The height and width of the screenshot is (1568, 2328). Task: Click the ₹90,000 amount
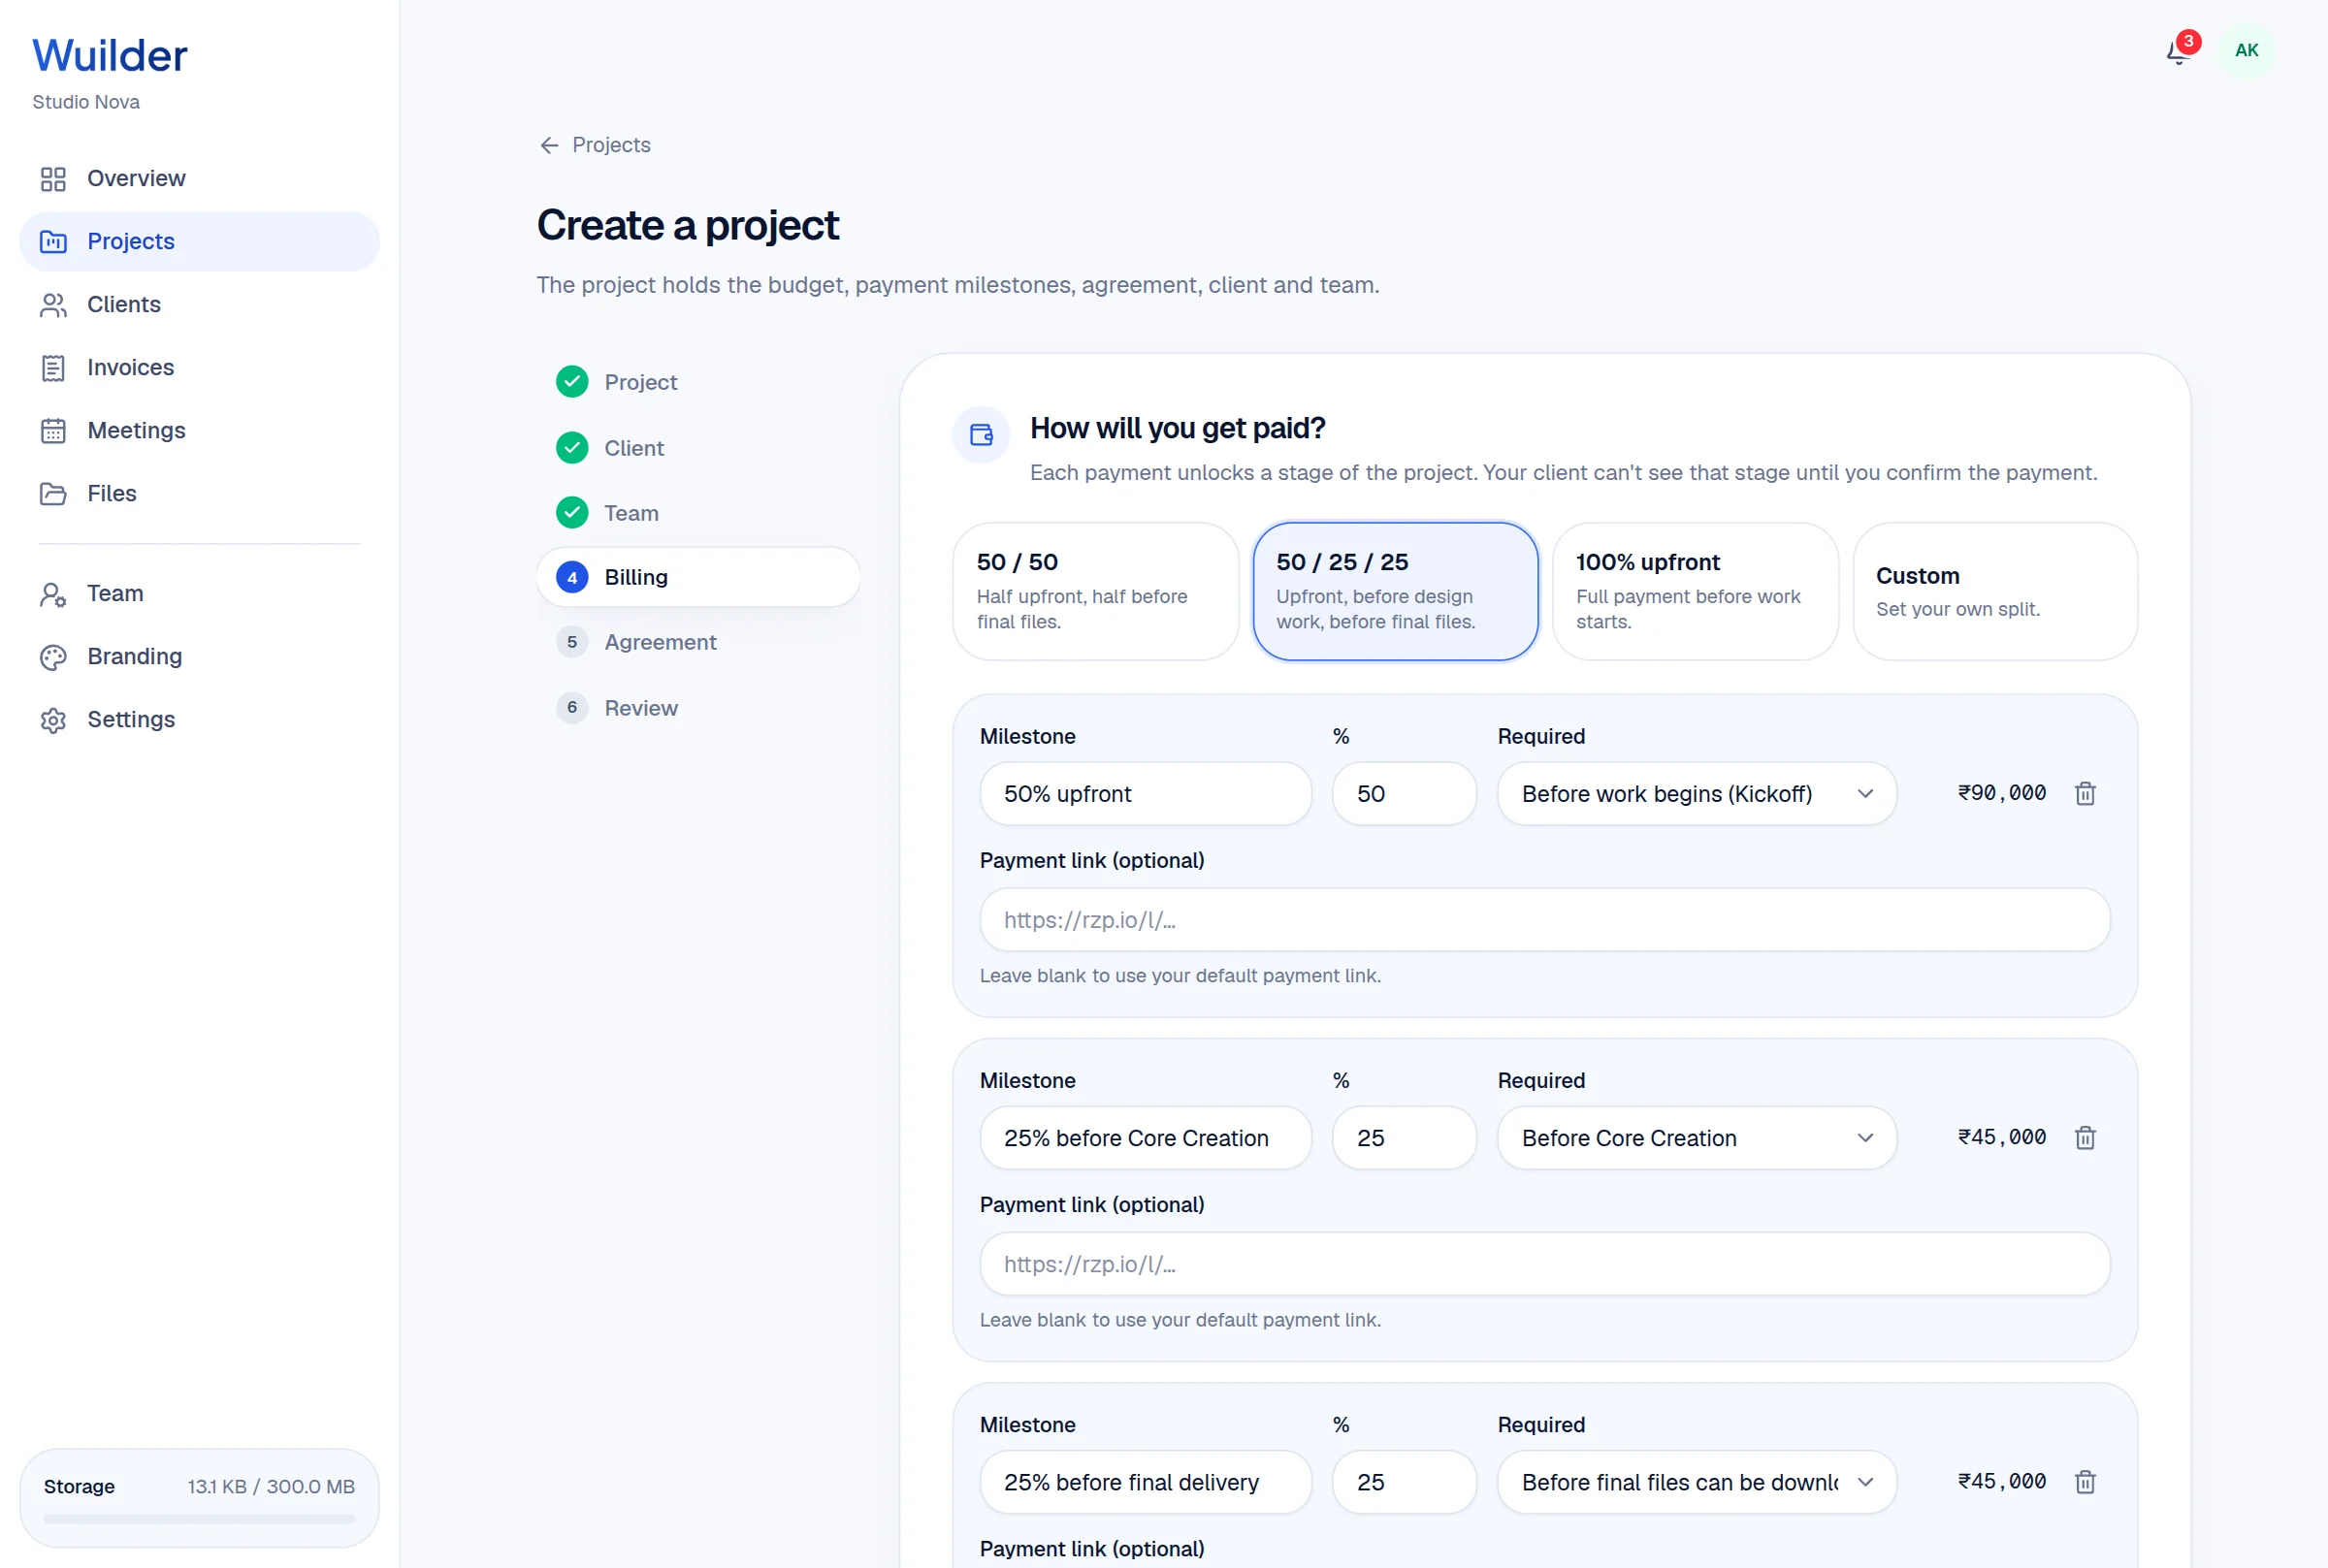2001,793
